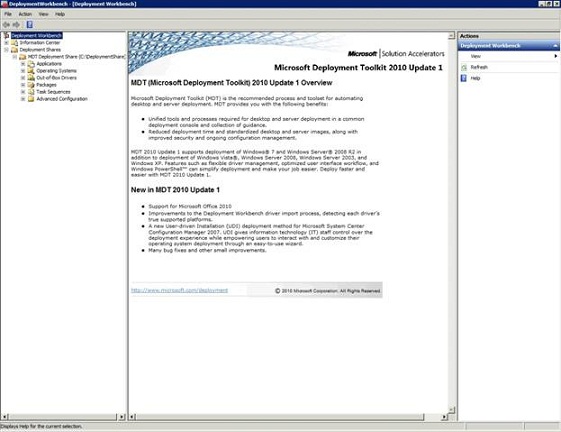Open the microsoft.com/deployment link
561x432 pixels.
point(179,290)
